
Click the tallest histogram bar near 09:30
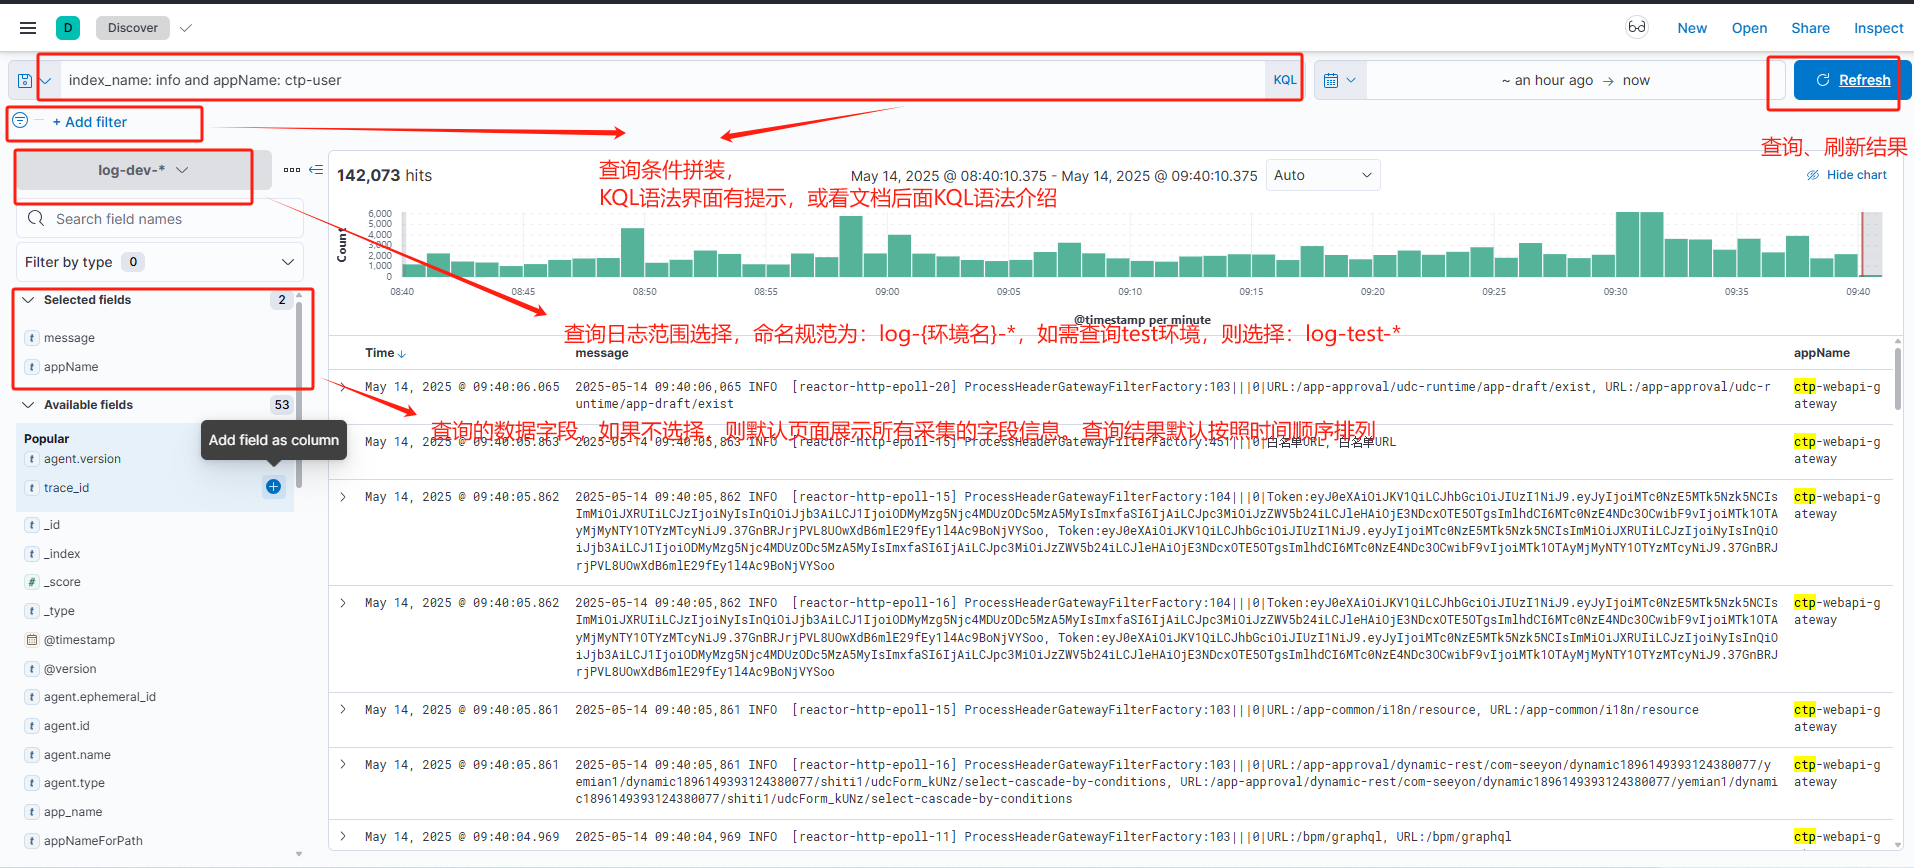(1627, 244)
